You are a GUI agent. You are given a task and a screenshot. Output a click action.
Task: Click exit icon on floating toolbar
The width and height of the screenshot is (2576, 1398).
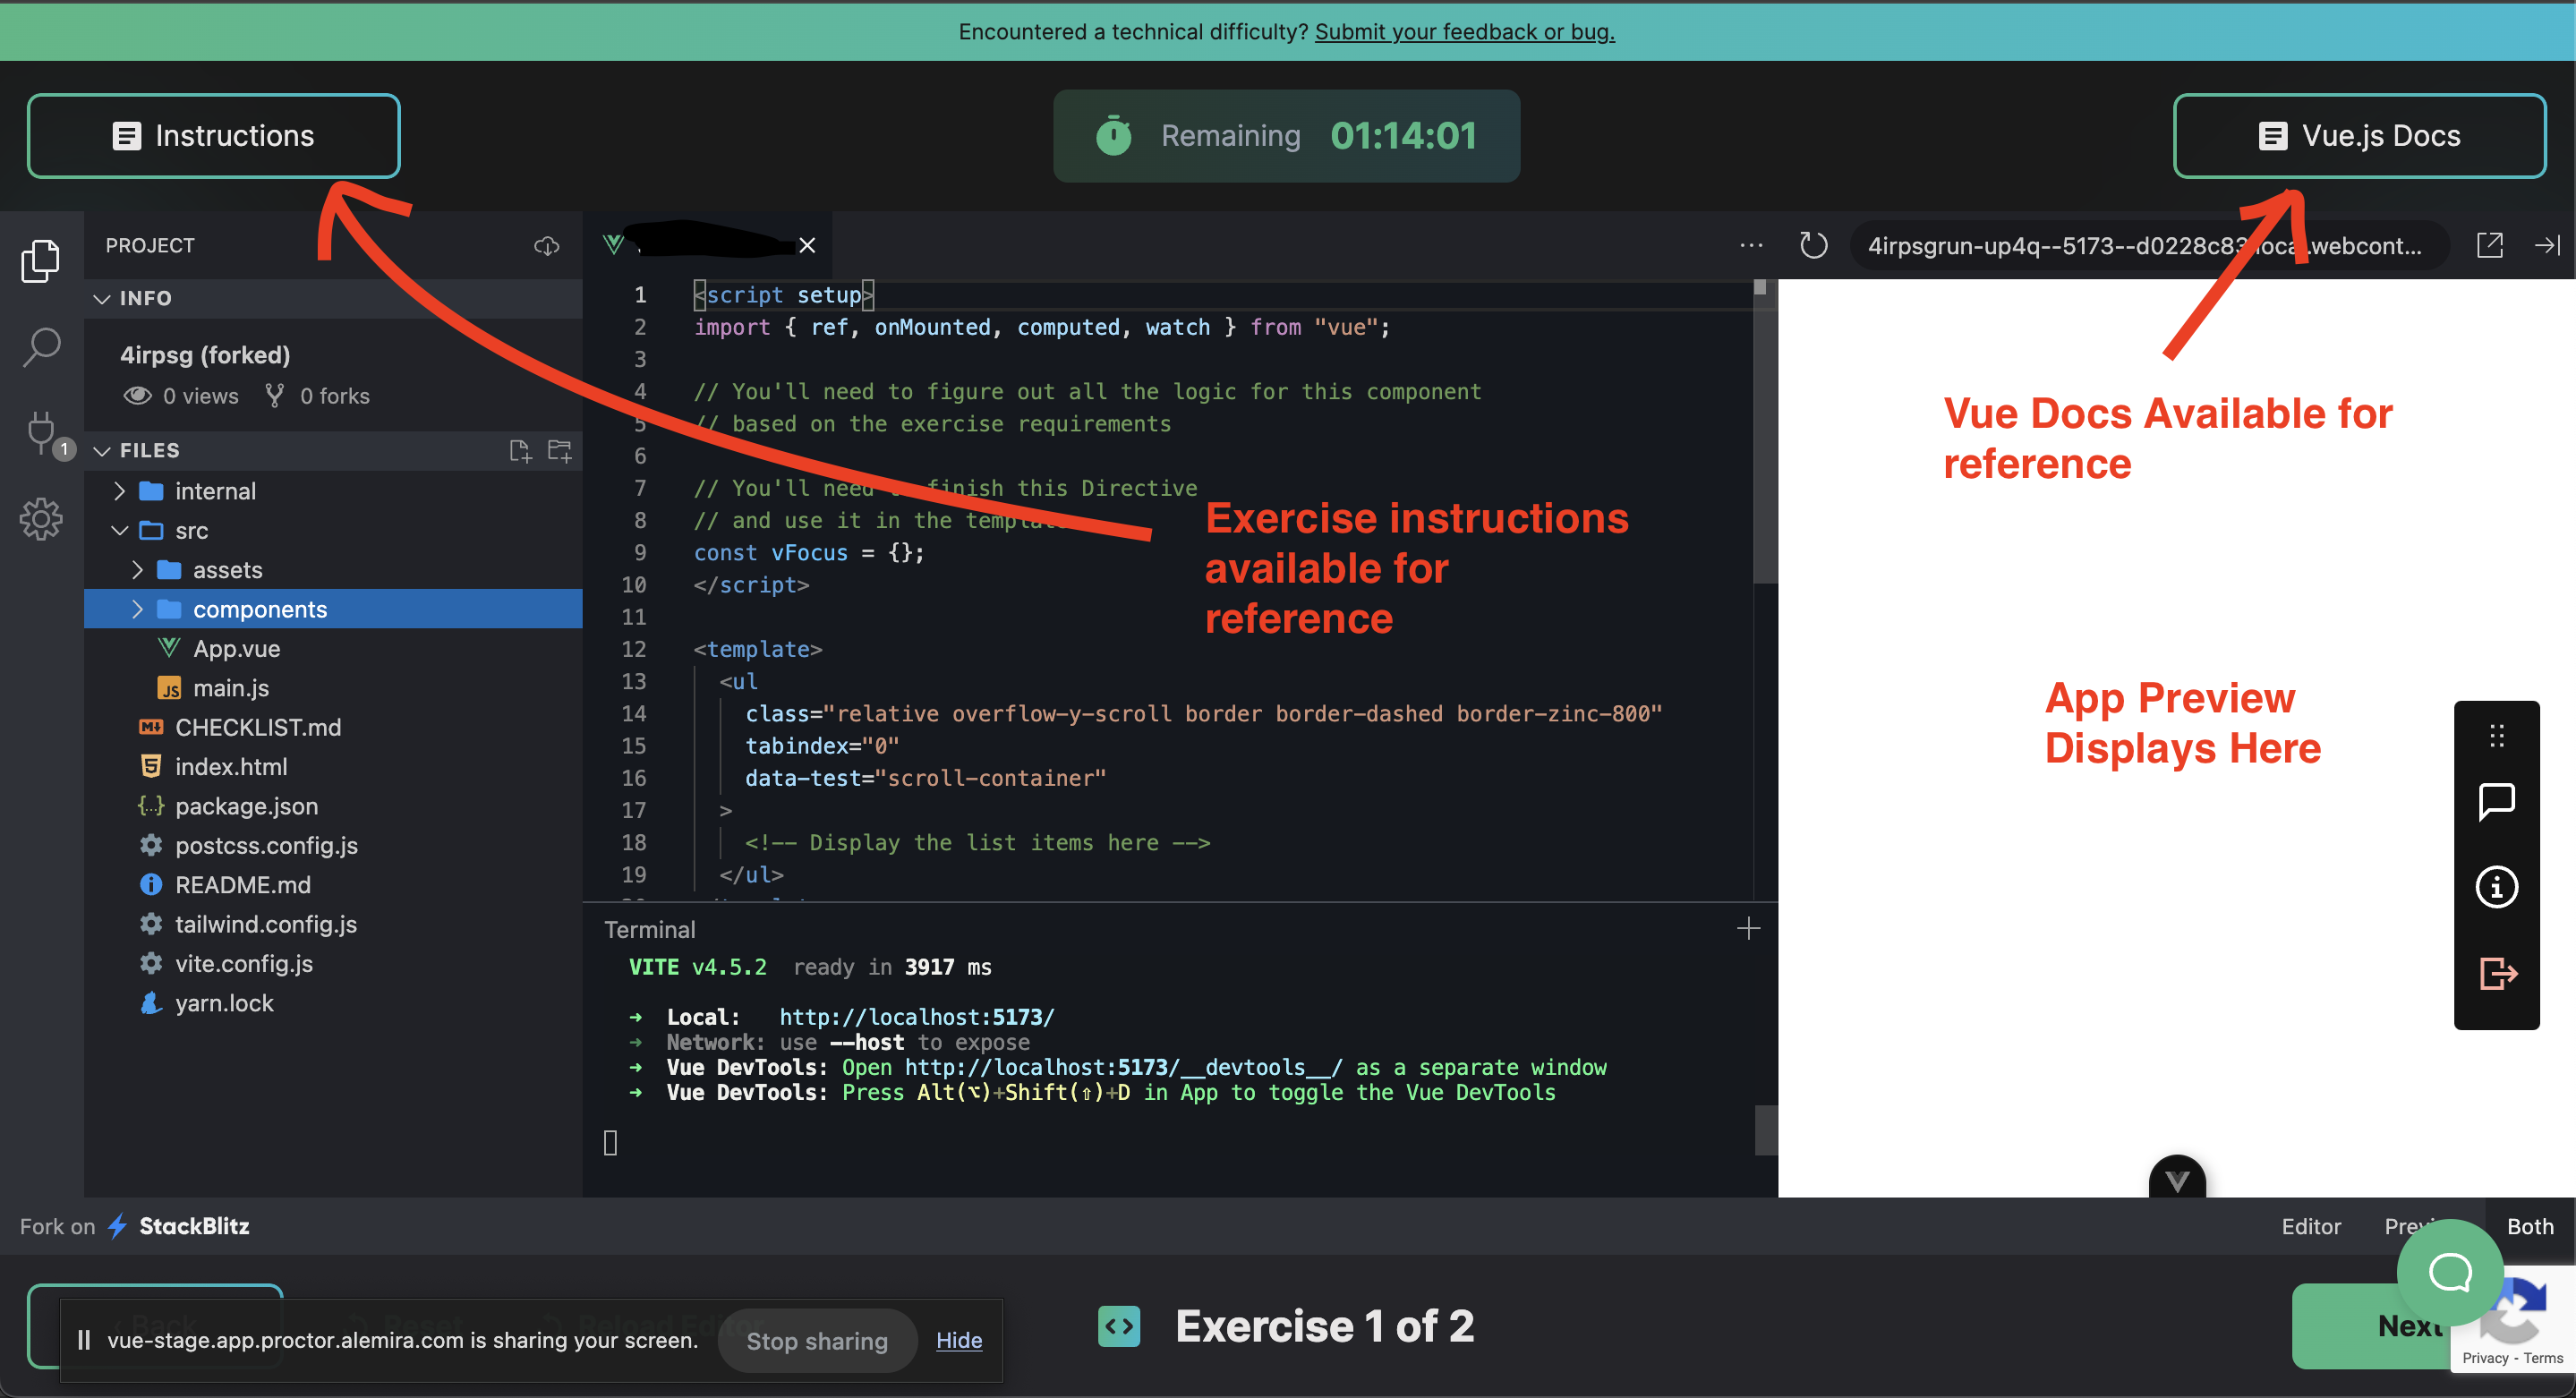pos(2497,973)
